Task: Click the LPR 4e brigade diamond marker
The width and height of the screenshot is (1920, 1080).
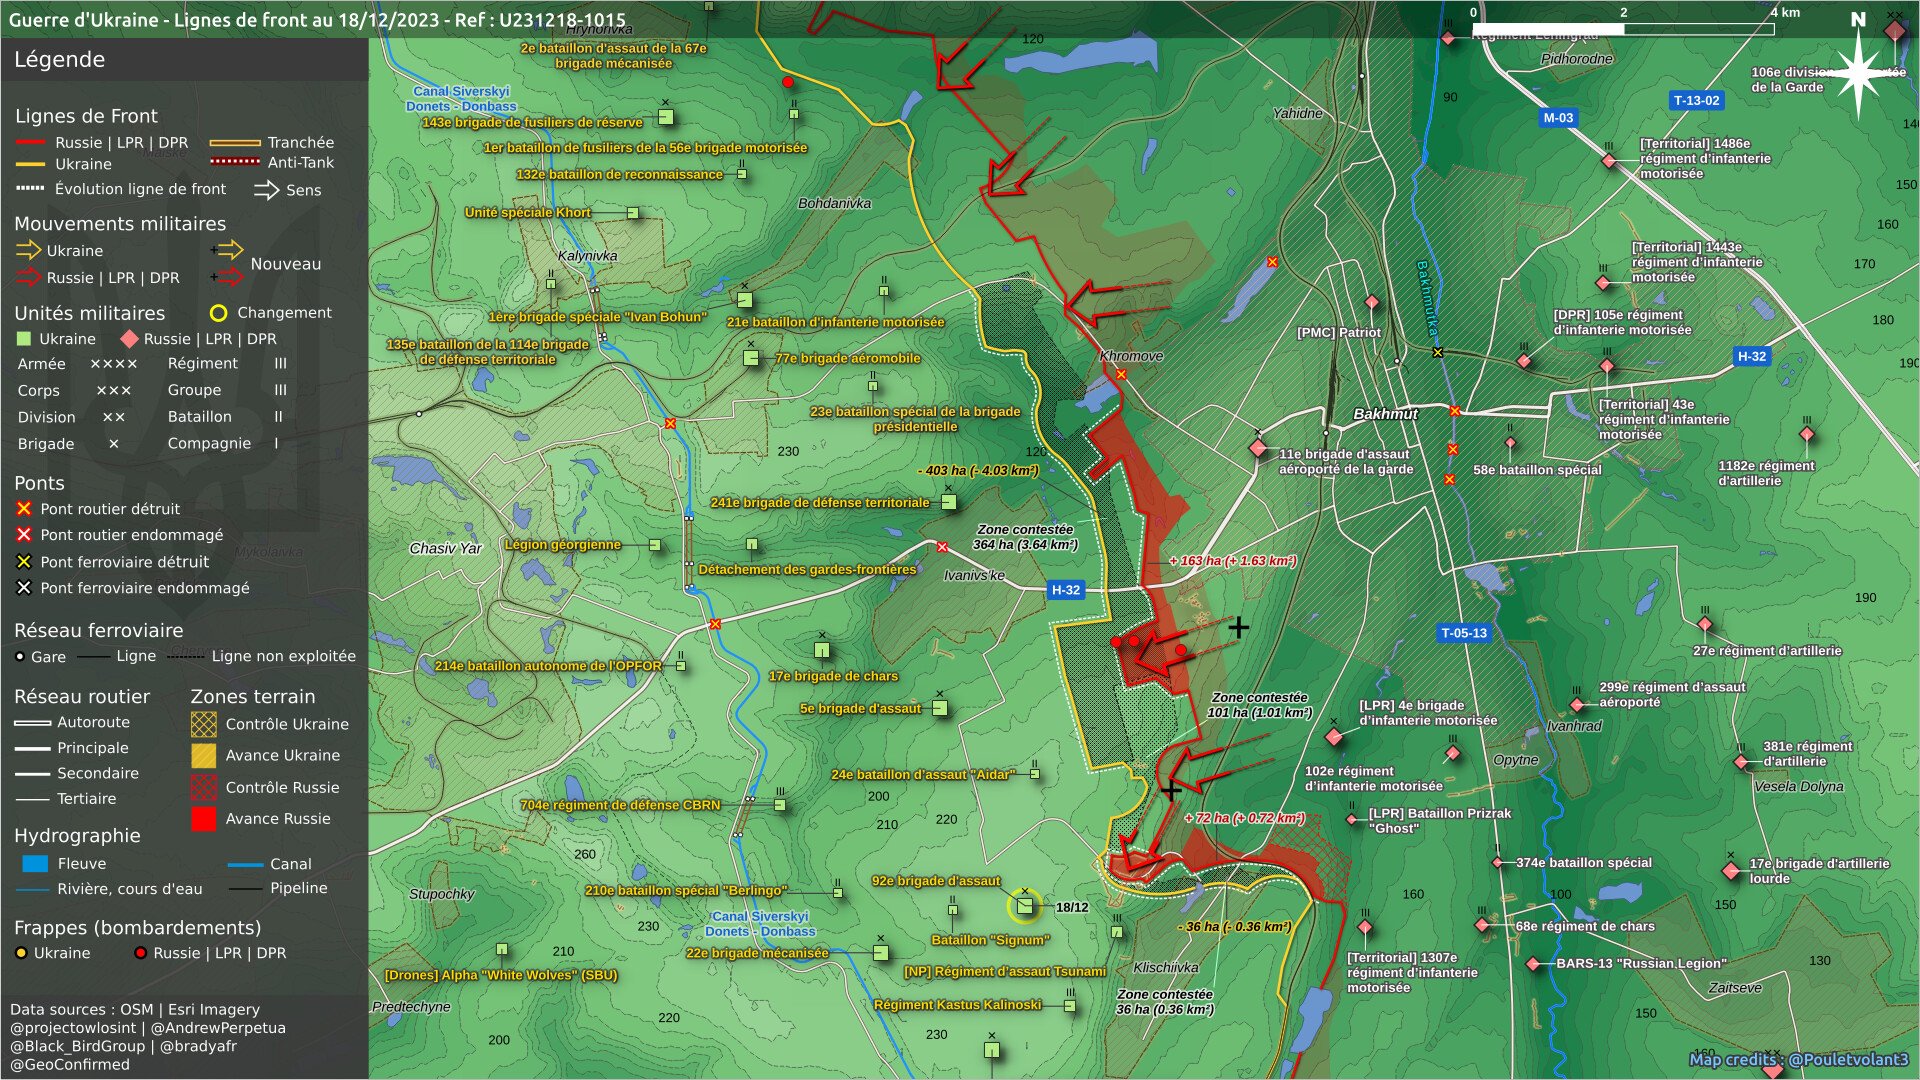Action: 1333,737
